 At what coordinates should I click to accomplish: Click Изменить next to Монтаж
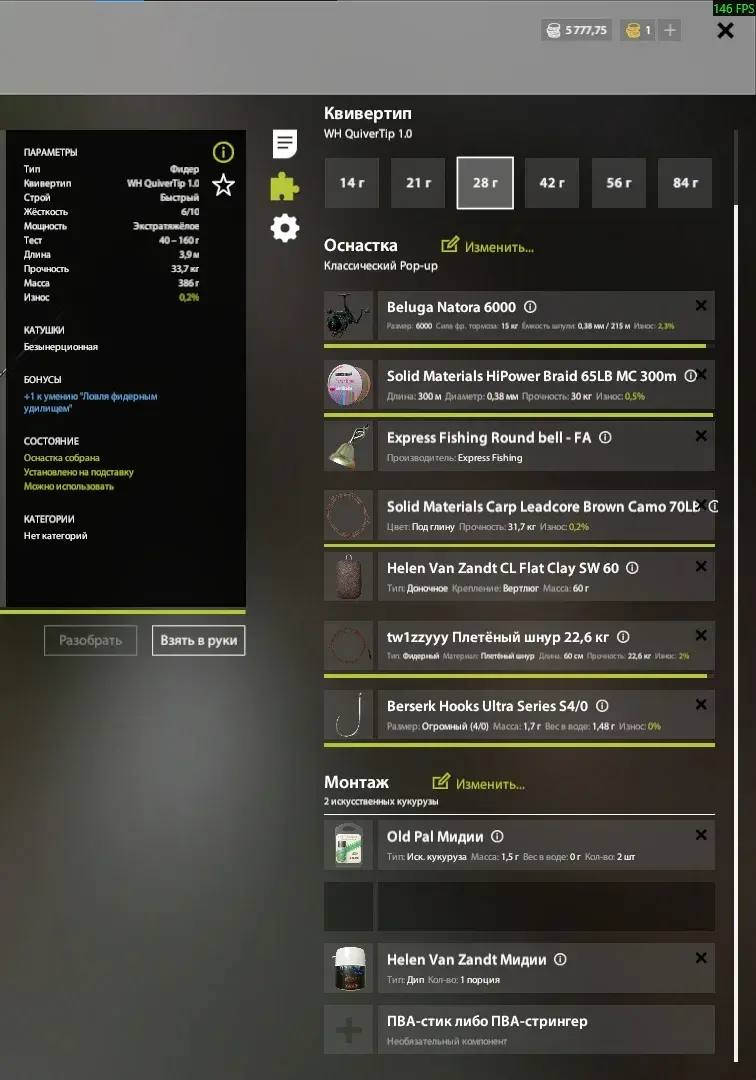[479, 783]
